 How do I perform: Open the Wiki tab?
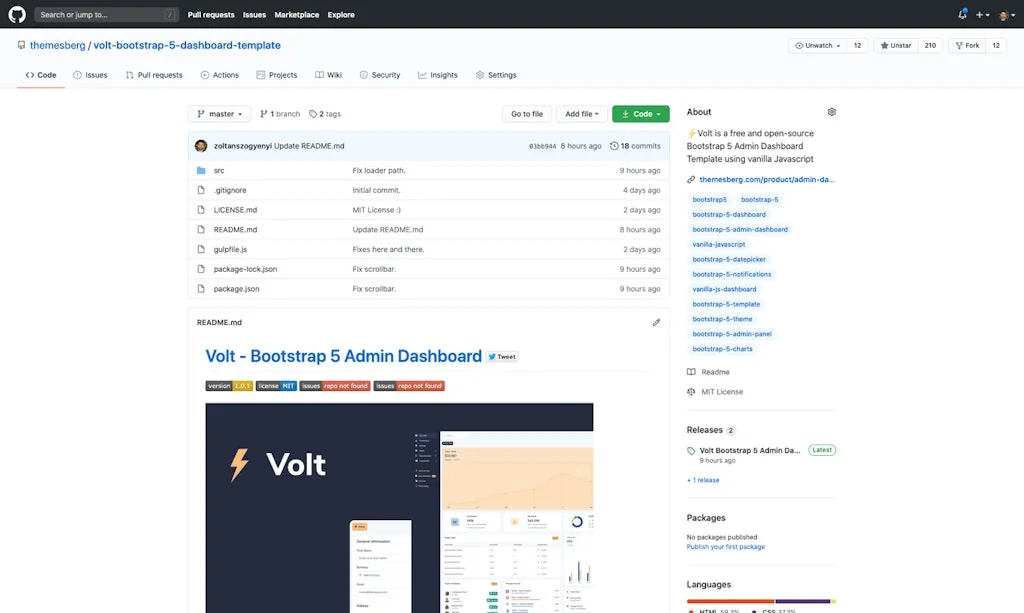(328, 75)
